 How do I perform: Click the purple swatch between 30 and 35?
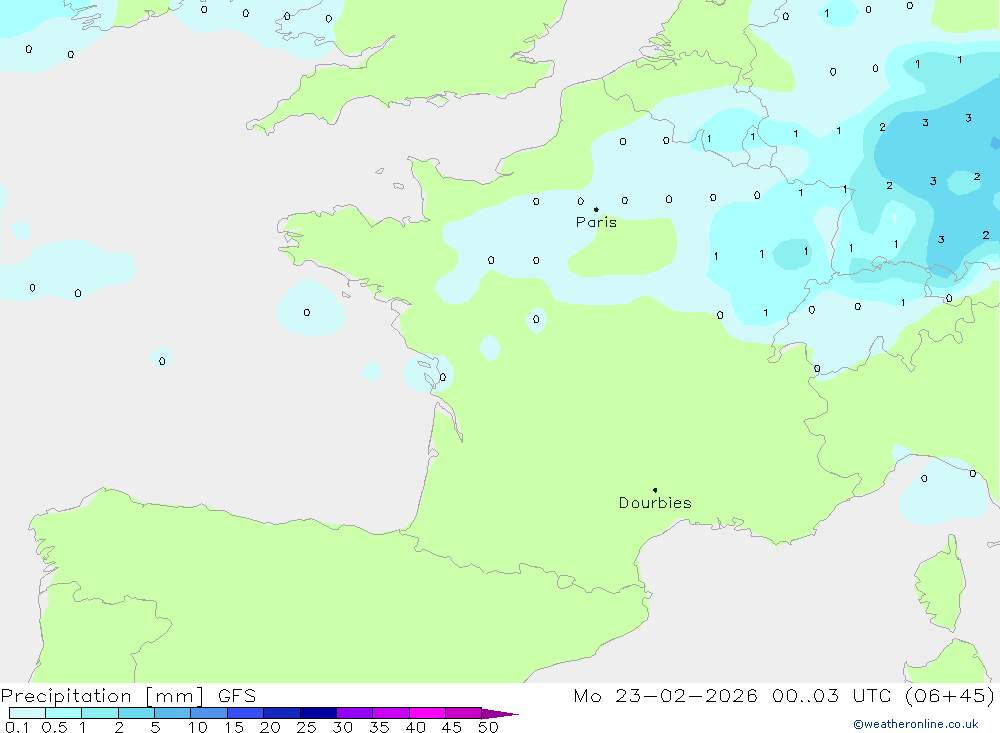point(354,713)
